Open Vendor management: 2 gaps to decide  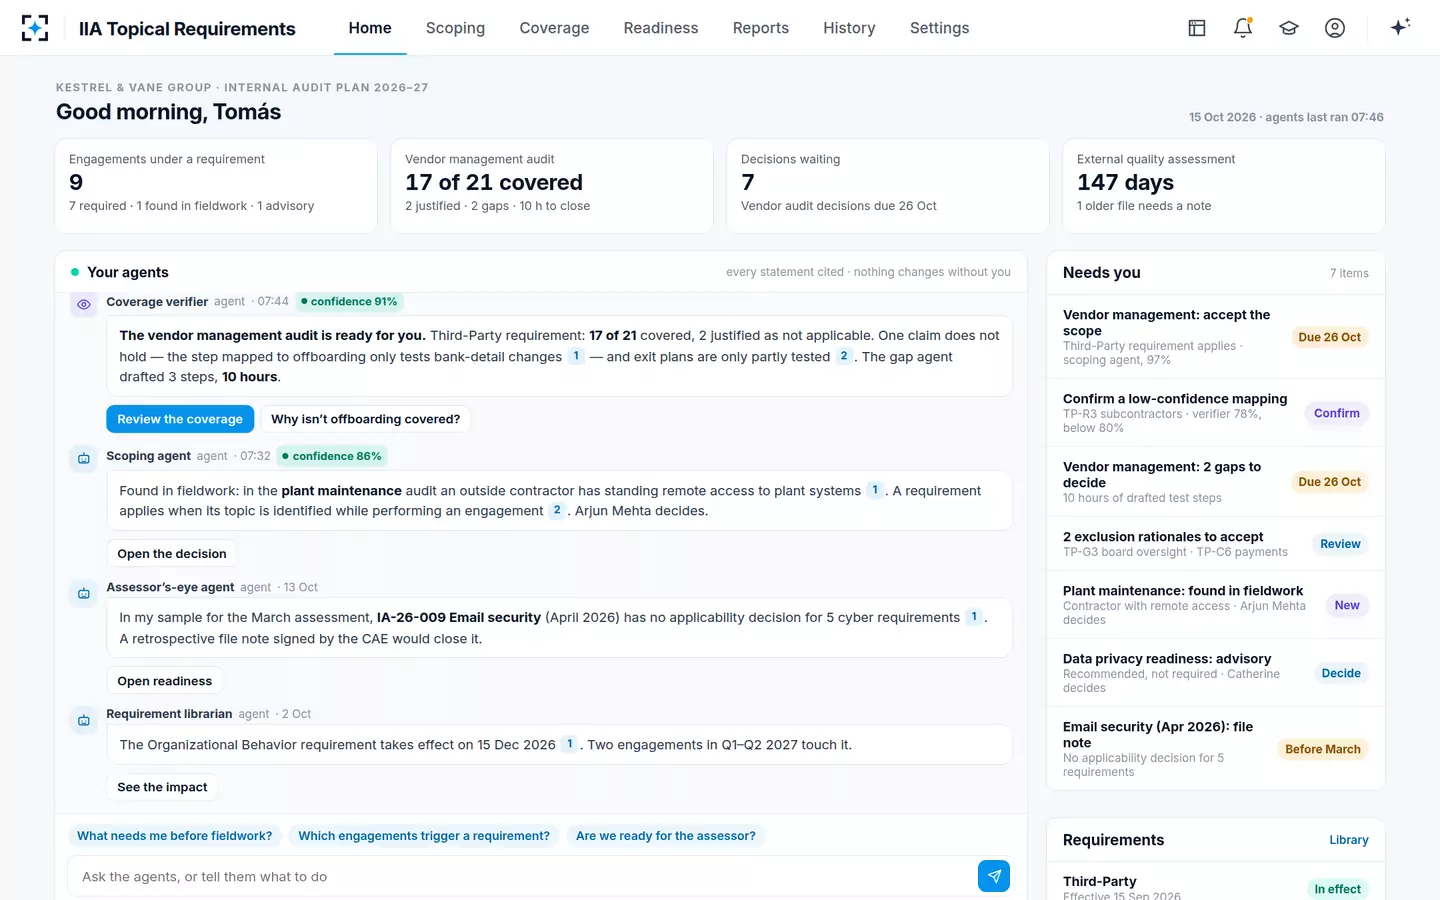point(1216,481)
